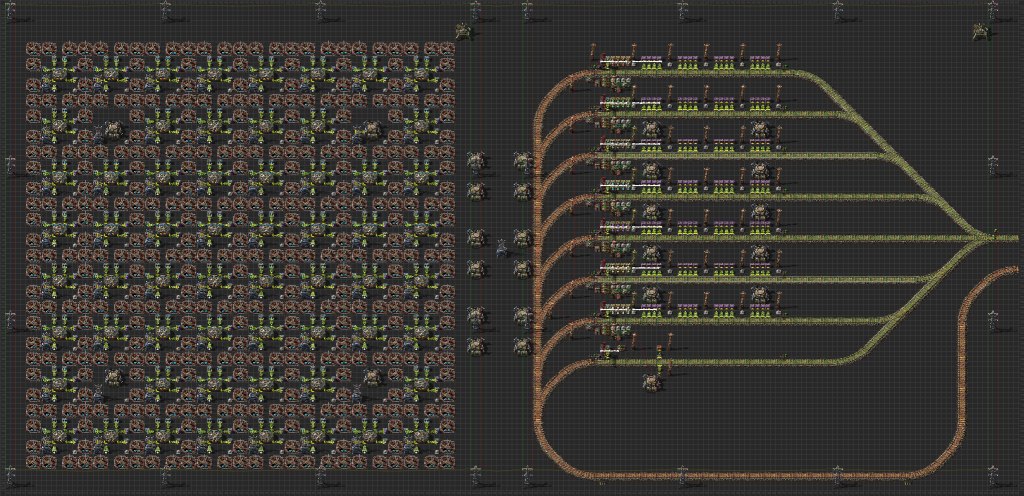Select the radar right of the assembler grid's top edge
1024x496 pixels.
coord(464,29)
